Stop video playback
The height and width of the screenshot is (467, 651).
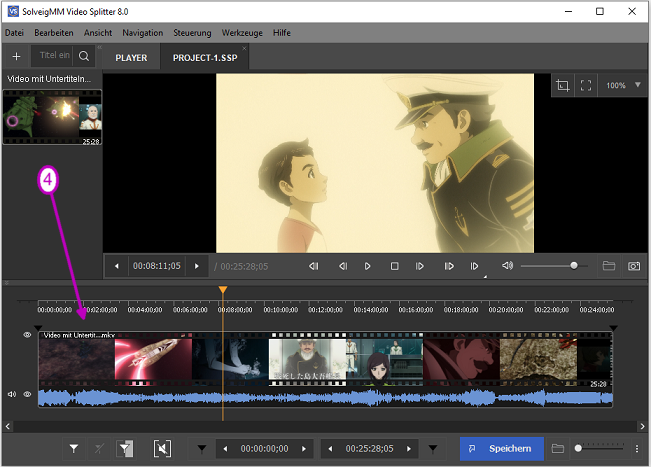(x=394, y=266)
